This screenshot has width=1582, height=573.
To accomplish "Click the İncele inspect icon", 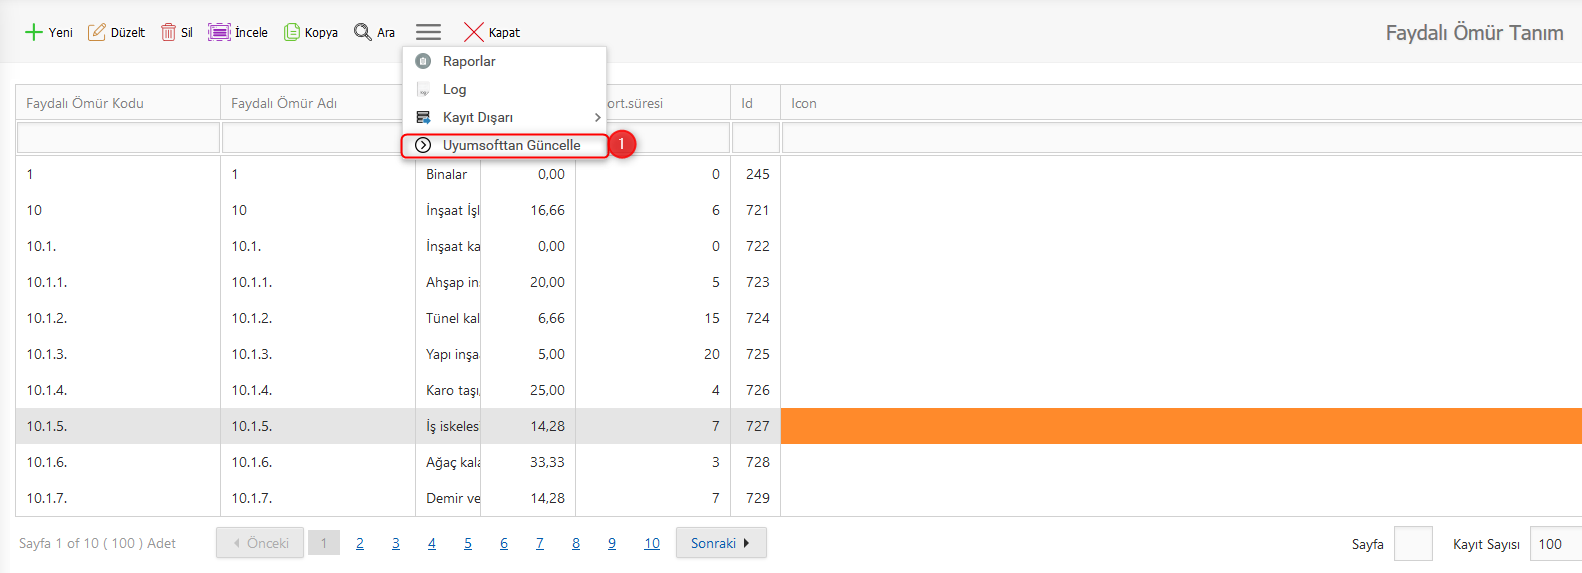I will tap(219, 32).
